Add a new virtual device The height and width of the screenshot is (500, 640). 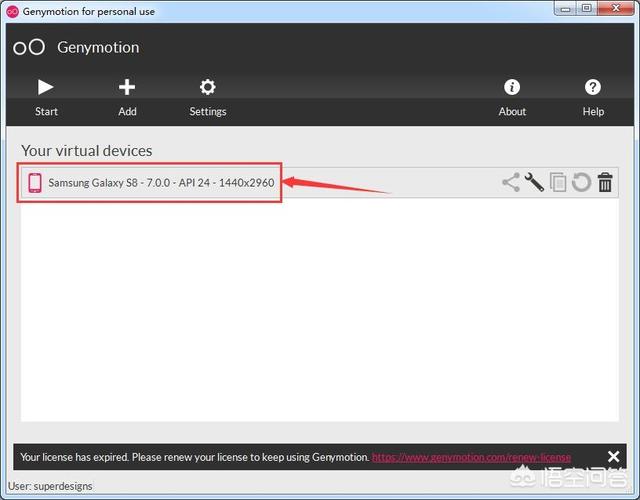(x=127, y=97)
